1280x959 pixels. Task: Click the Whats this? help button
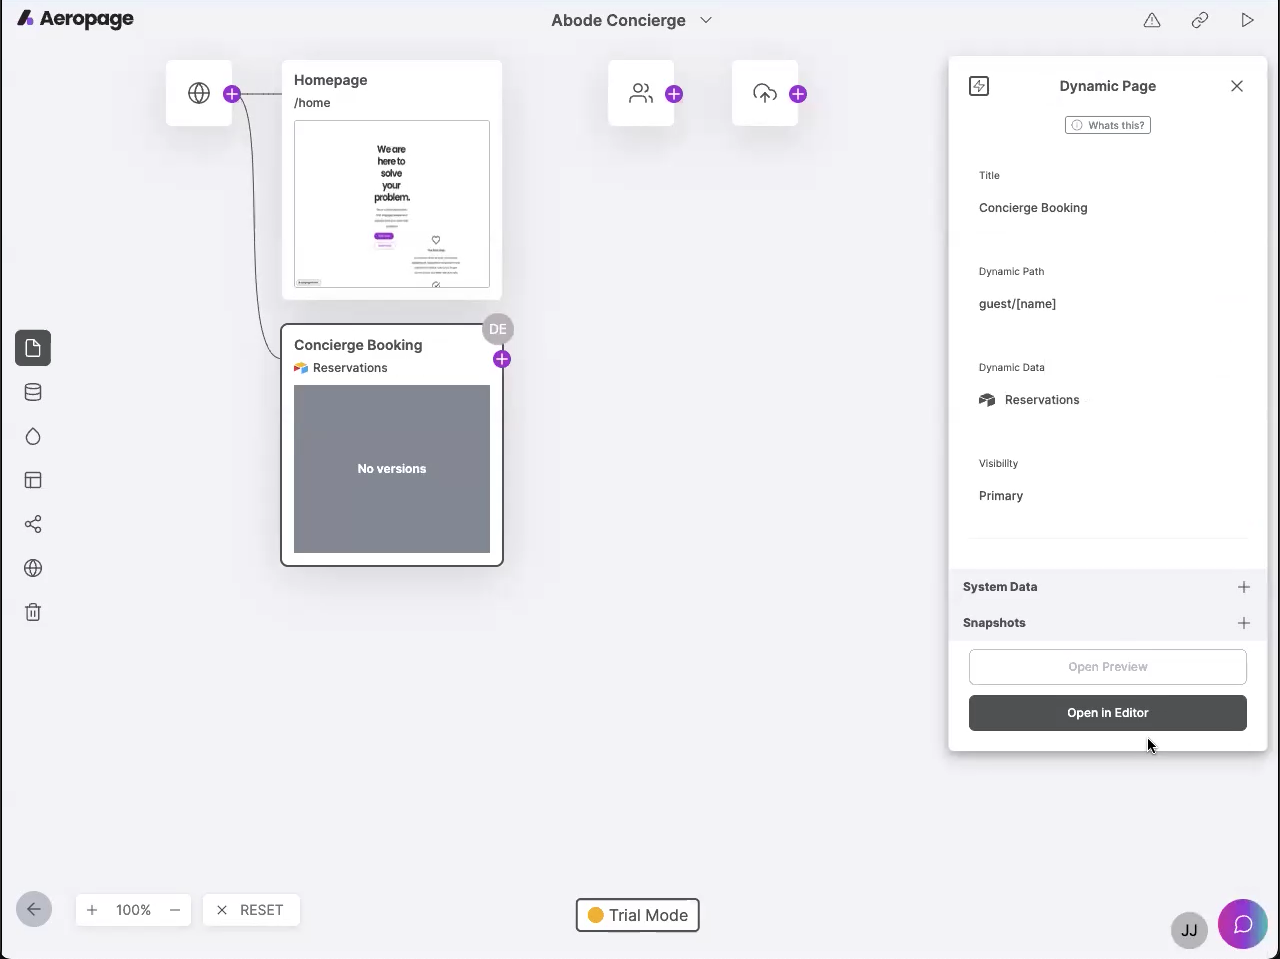pos(1108,125)
